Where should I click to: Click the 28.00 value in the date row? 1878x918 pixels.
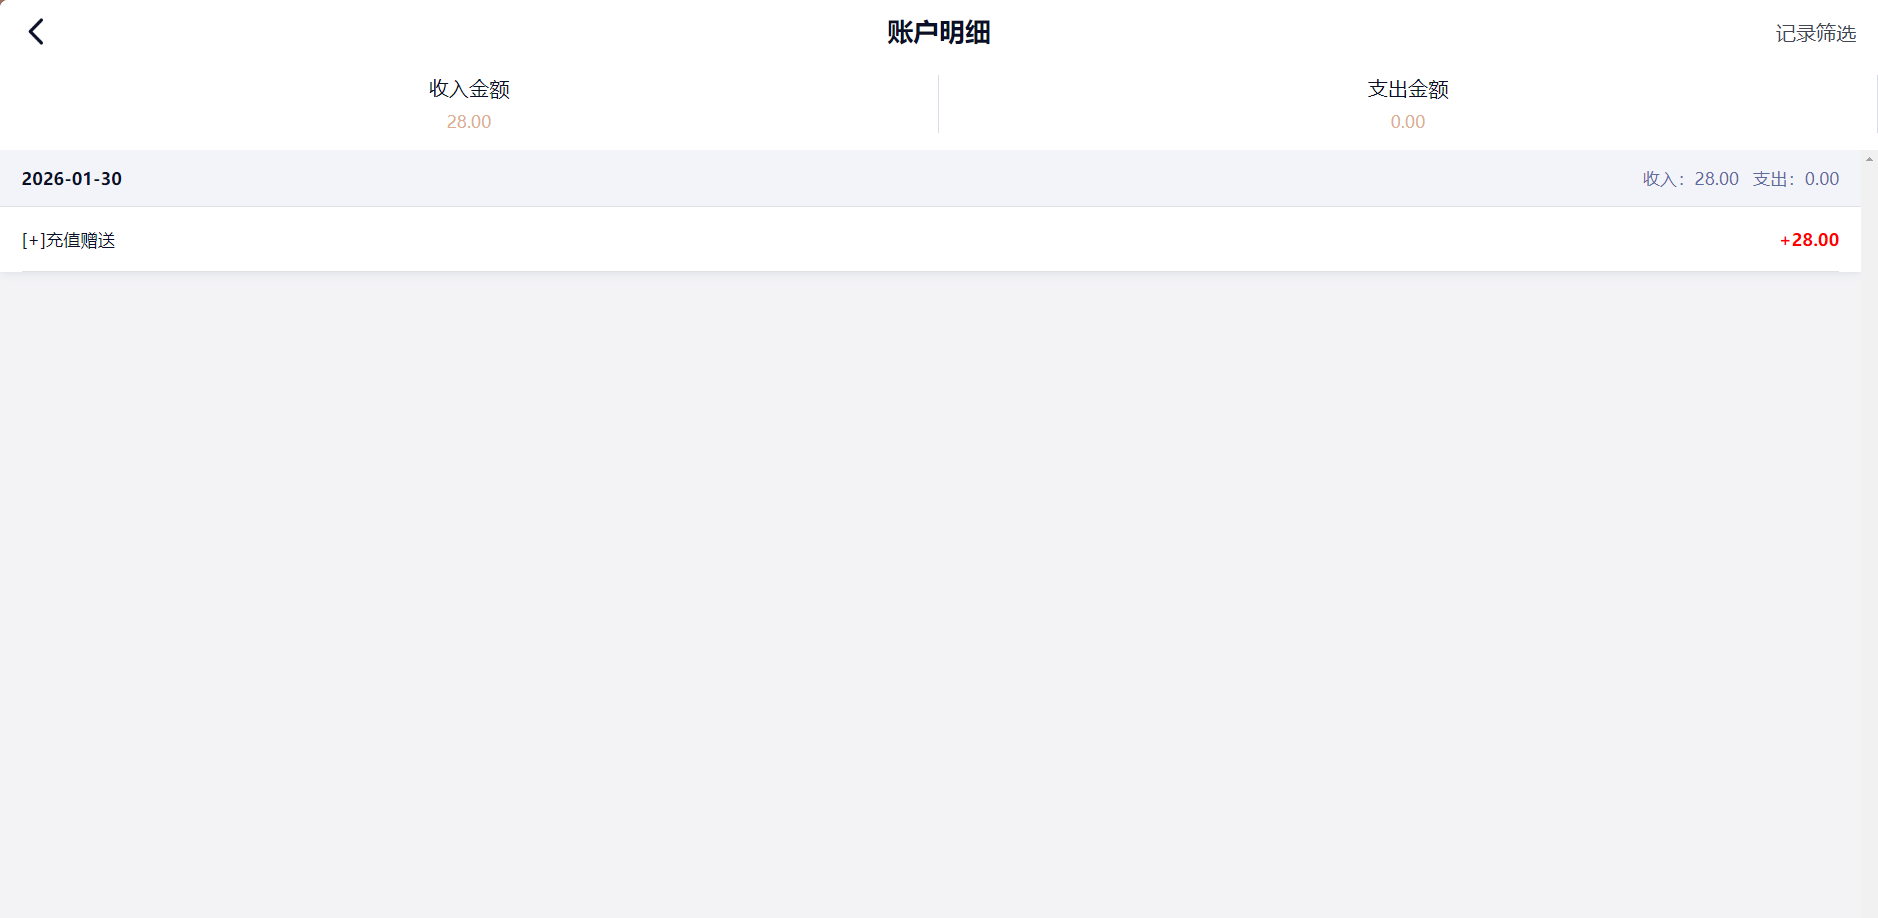click(1716, 179)
